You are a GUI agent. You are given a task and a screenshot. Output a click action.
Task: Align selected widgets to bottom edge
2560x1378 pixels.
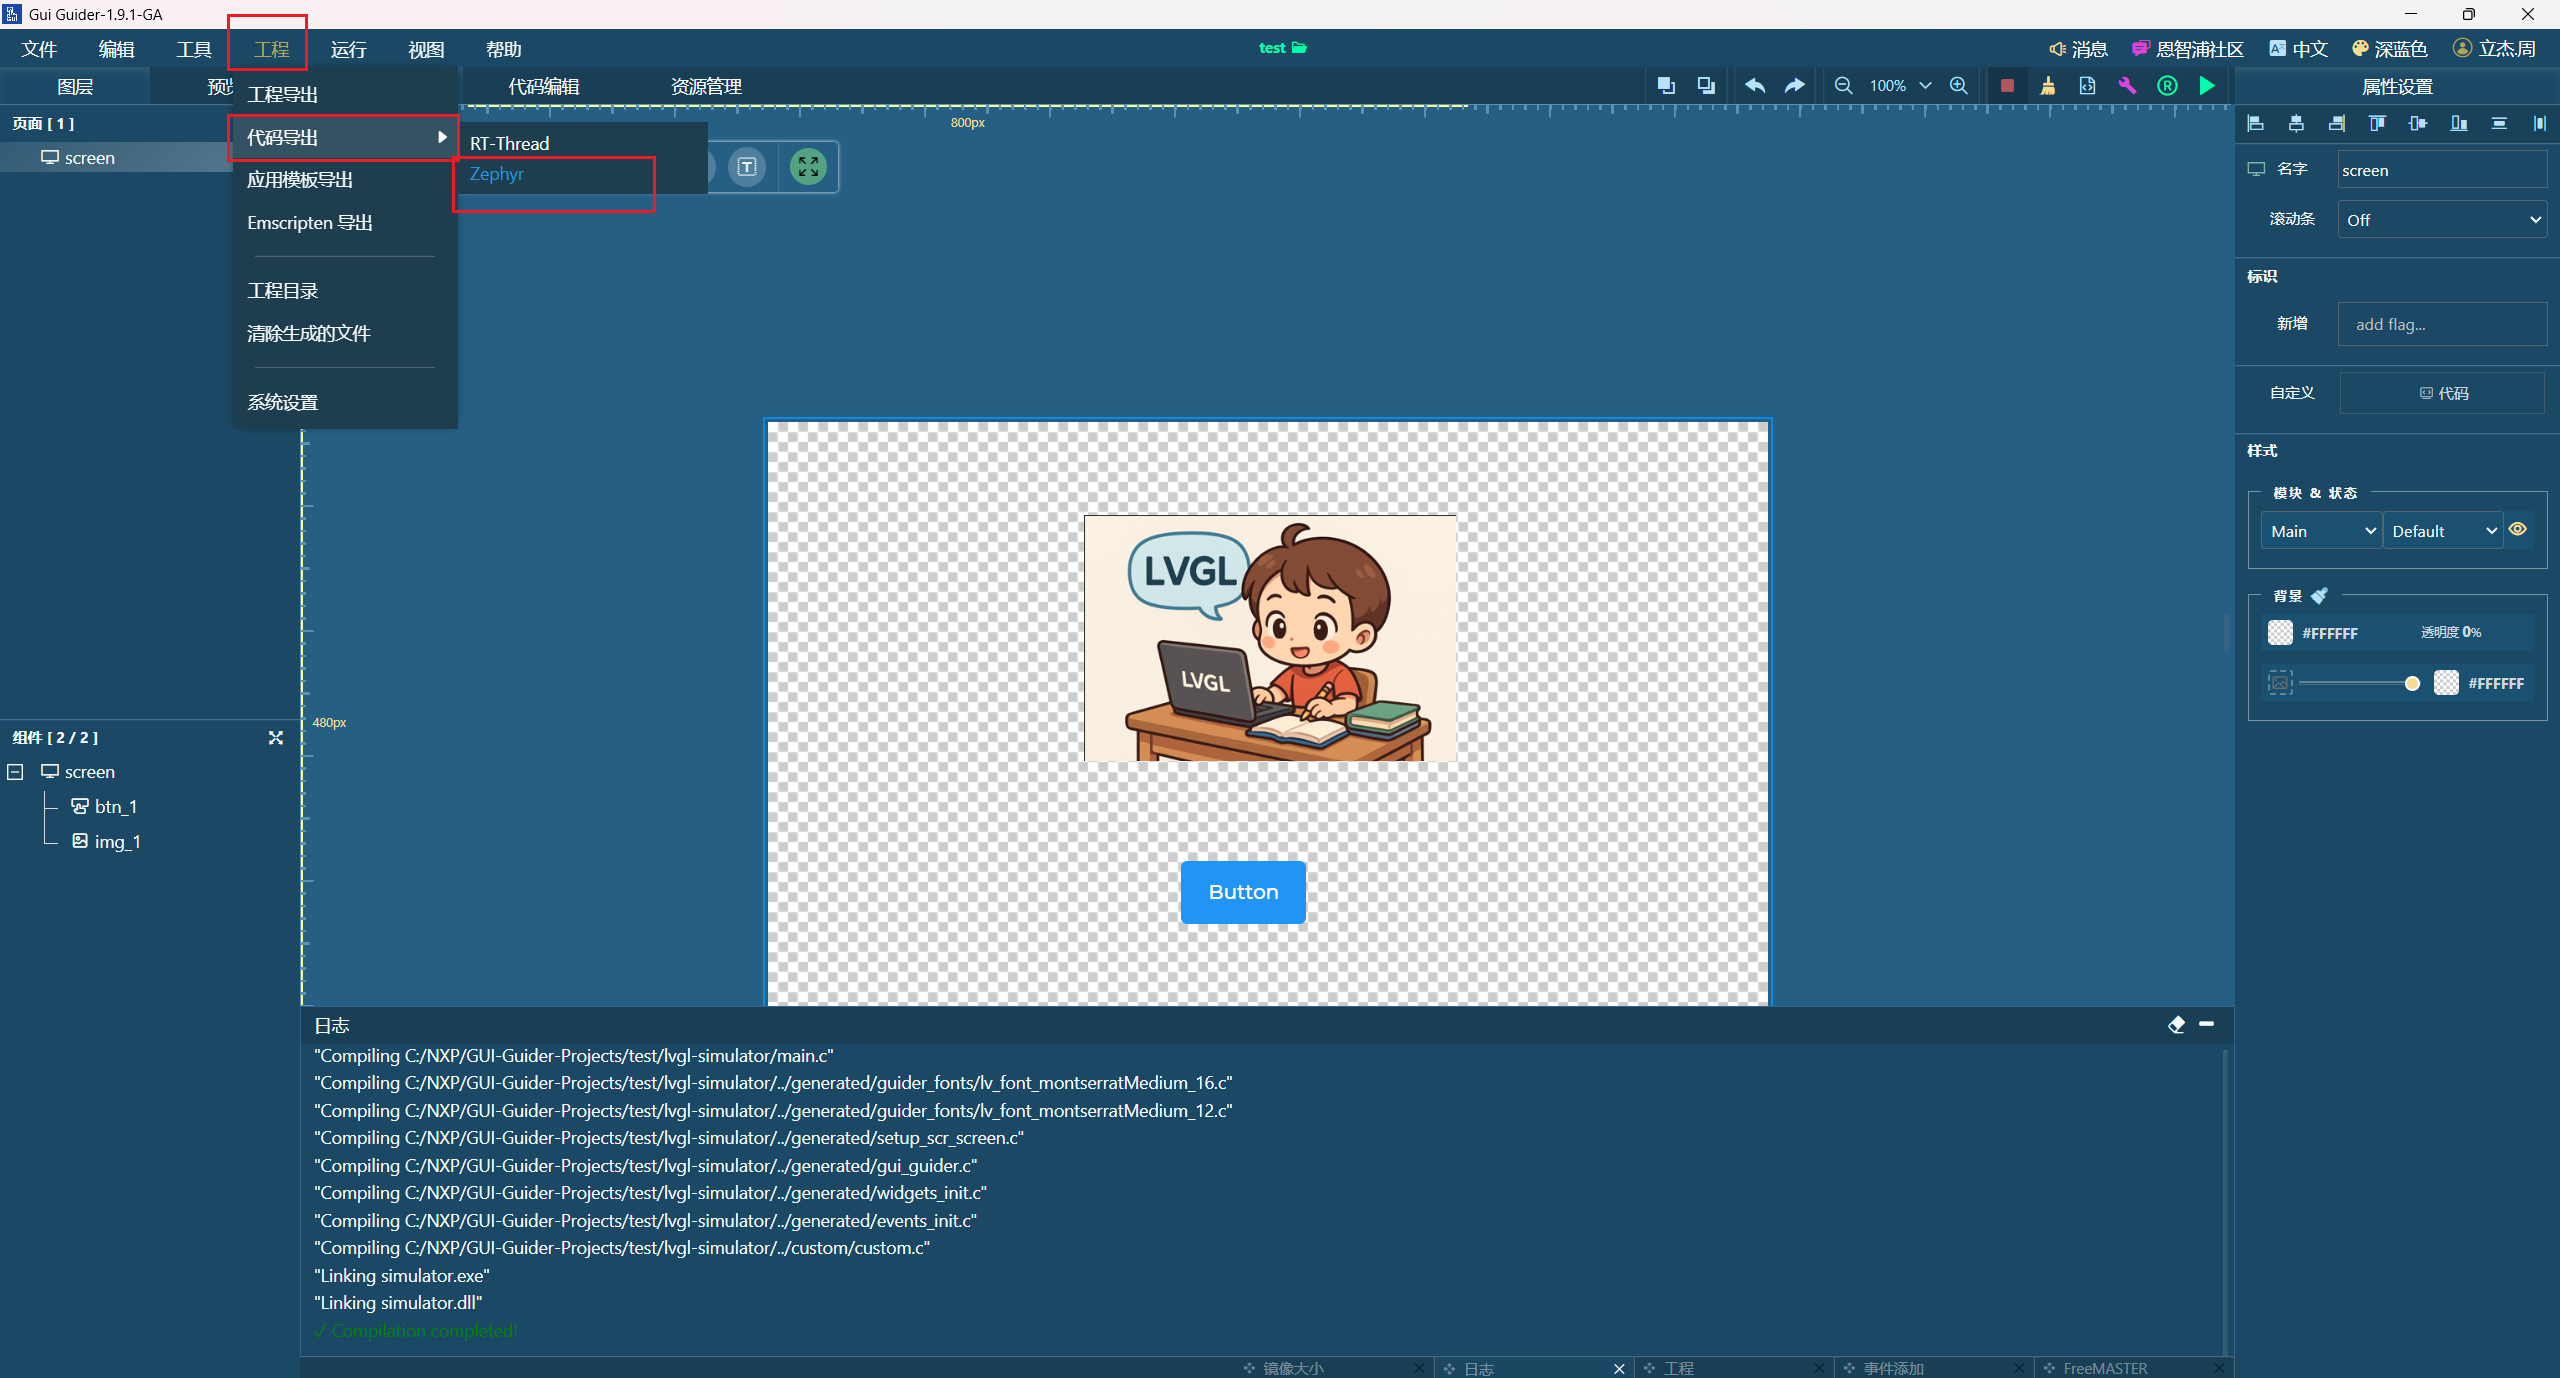point(2459,123)
